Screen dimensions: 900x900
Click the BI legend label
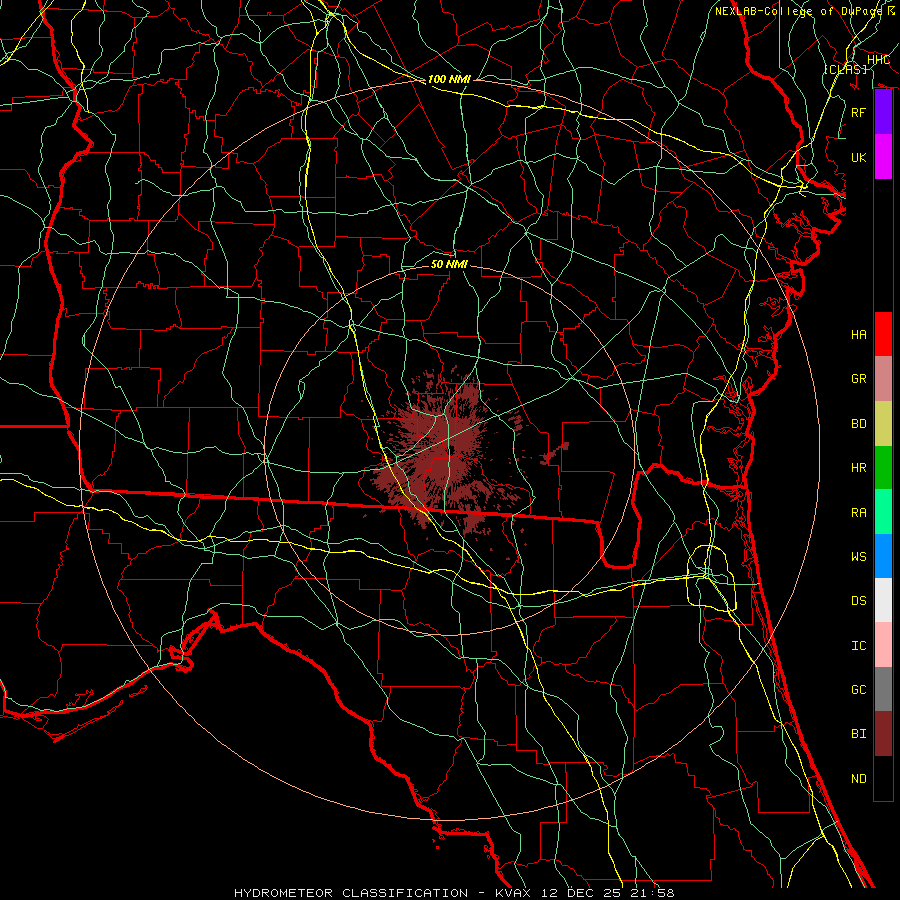pyautogui.click(x=859, y=734)
